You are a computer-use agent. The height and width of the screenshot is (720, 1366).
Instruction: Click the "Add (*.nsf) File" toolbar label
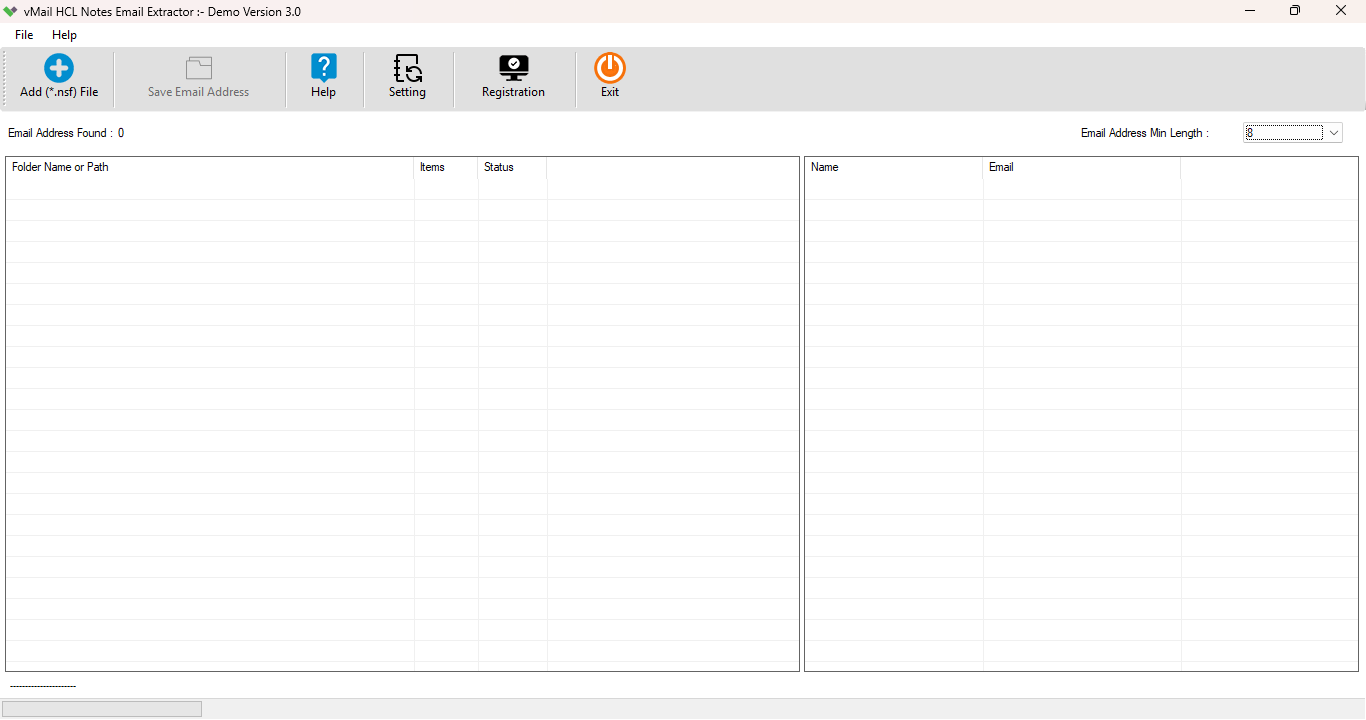pyautogui.click(x=59, y=92)
